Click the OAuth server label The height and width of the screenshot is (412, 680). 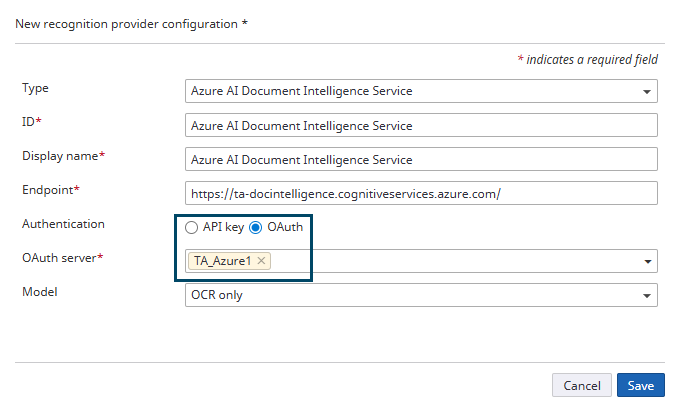click(x=62, y=258)
